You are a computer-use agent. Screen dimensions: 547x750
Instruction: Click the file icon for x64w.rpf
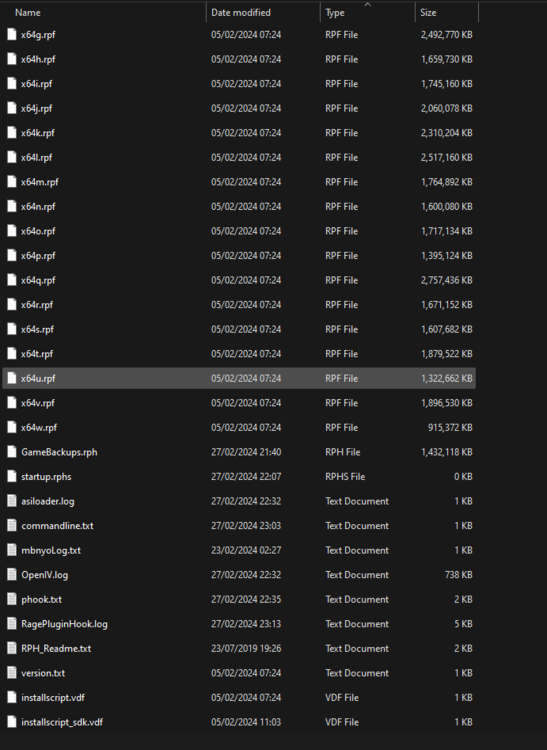pyautogui.click(x=12, y=427)
